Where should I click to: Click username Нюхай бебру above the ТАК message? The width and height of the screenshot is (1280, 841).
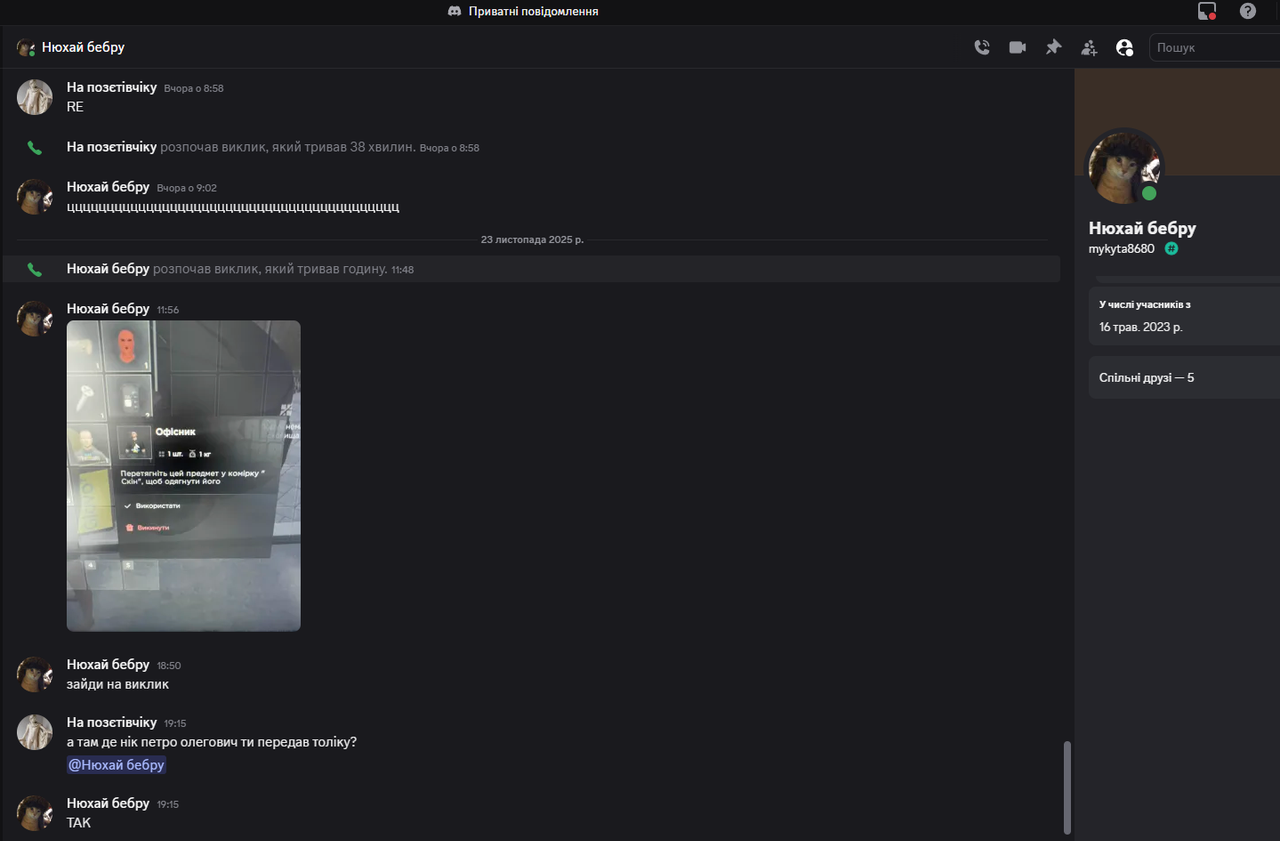[x=108, y=803]
